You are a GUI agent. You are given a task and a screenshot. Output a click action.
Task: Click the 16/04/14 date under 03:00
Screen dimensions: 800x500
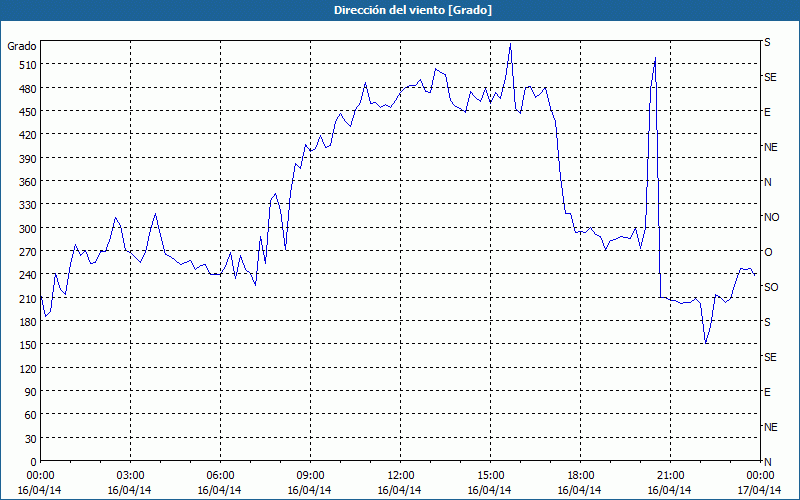[x=130, y=490]
